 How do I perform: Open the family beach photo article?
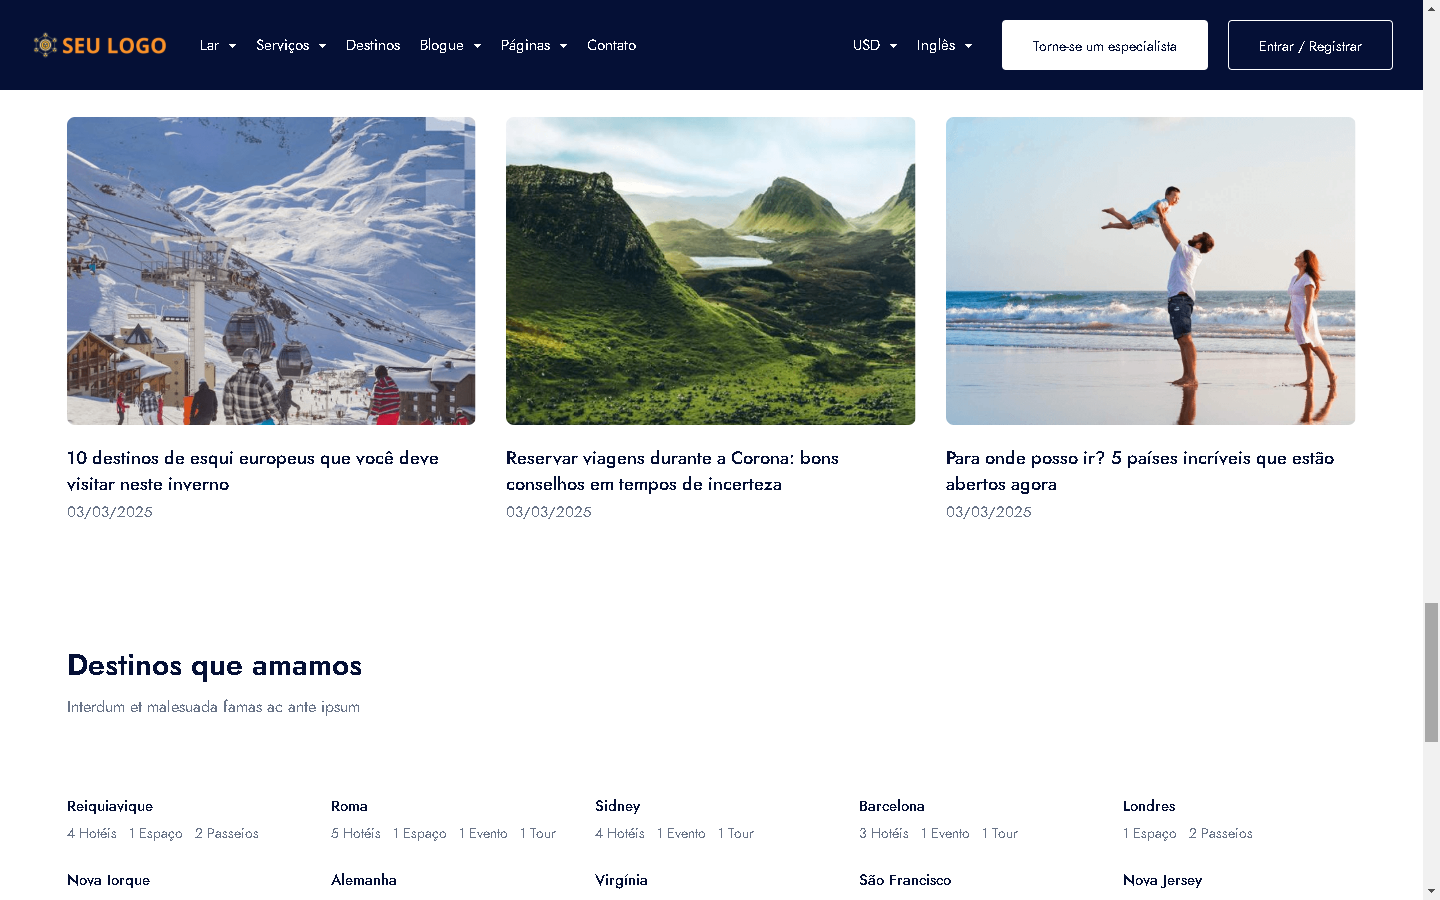[x=1150, y=271]
